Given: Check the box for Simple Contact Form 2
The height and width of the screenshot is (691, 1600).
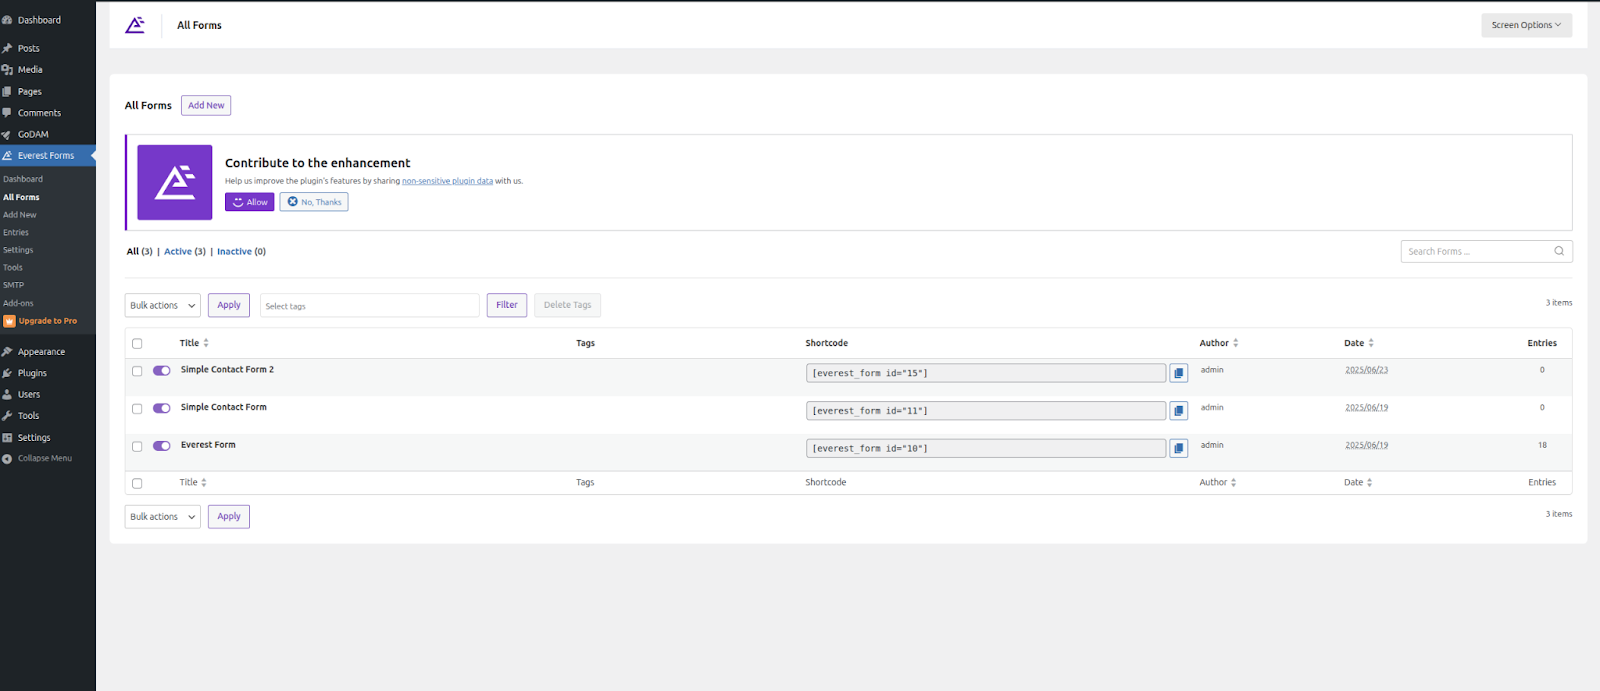Looking at the screenshot, I should pos(137,371).
